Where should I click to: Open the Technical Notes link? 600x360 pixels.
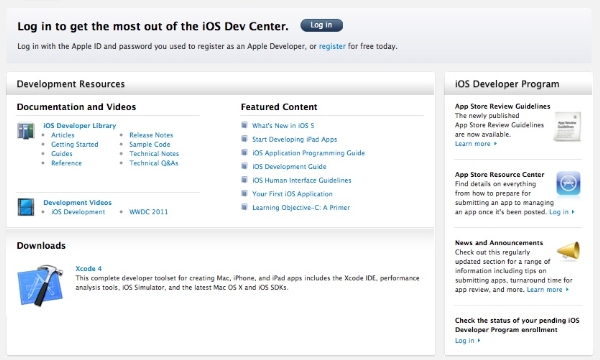coord(154,153)
